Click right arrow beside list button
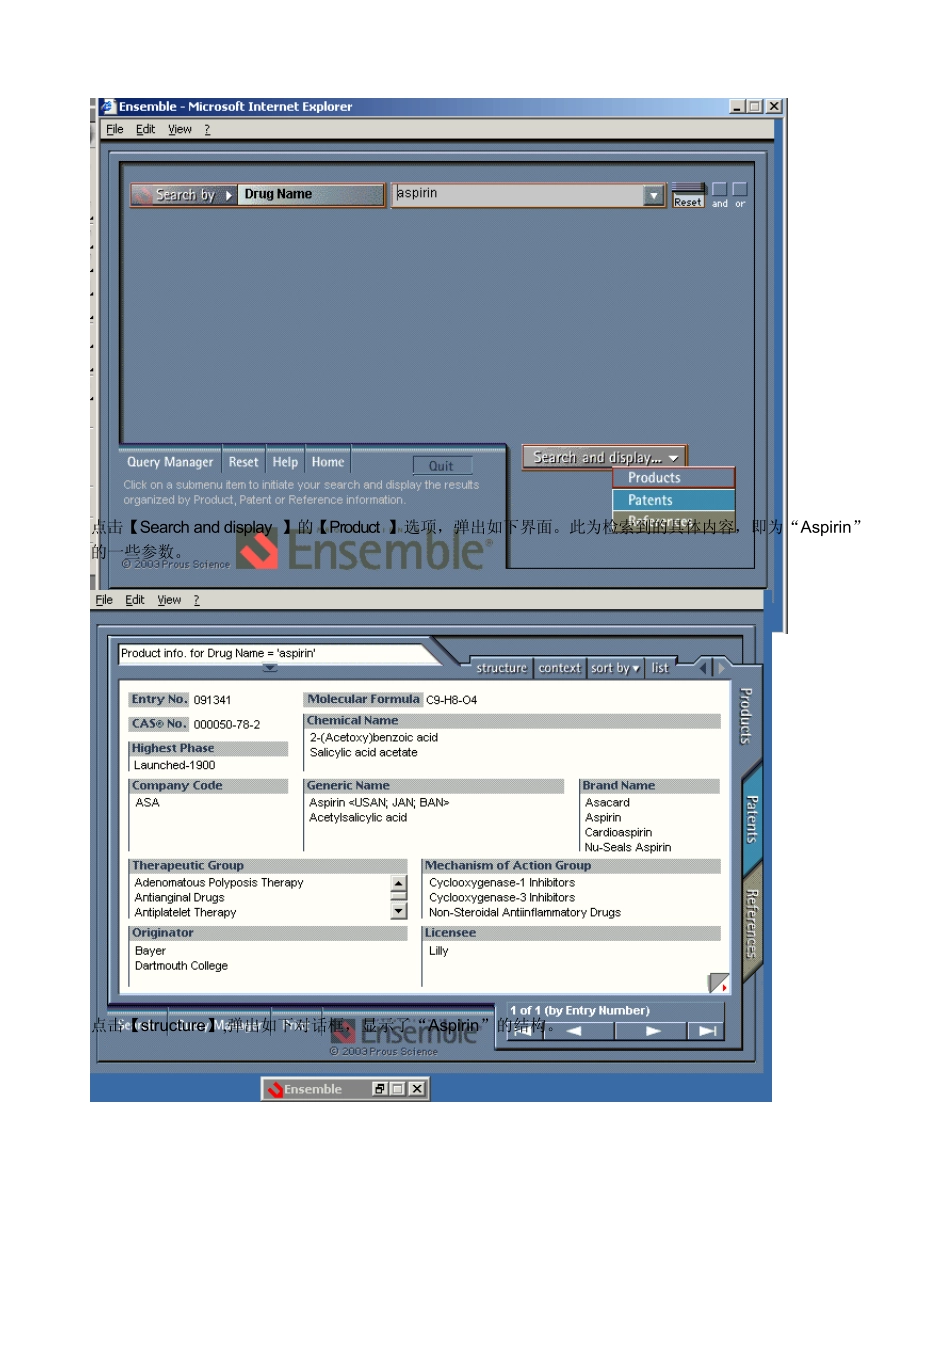Viewport: 950px width, 1345px height. point(721,667)
